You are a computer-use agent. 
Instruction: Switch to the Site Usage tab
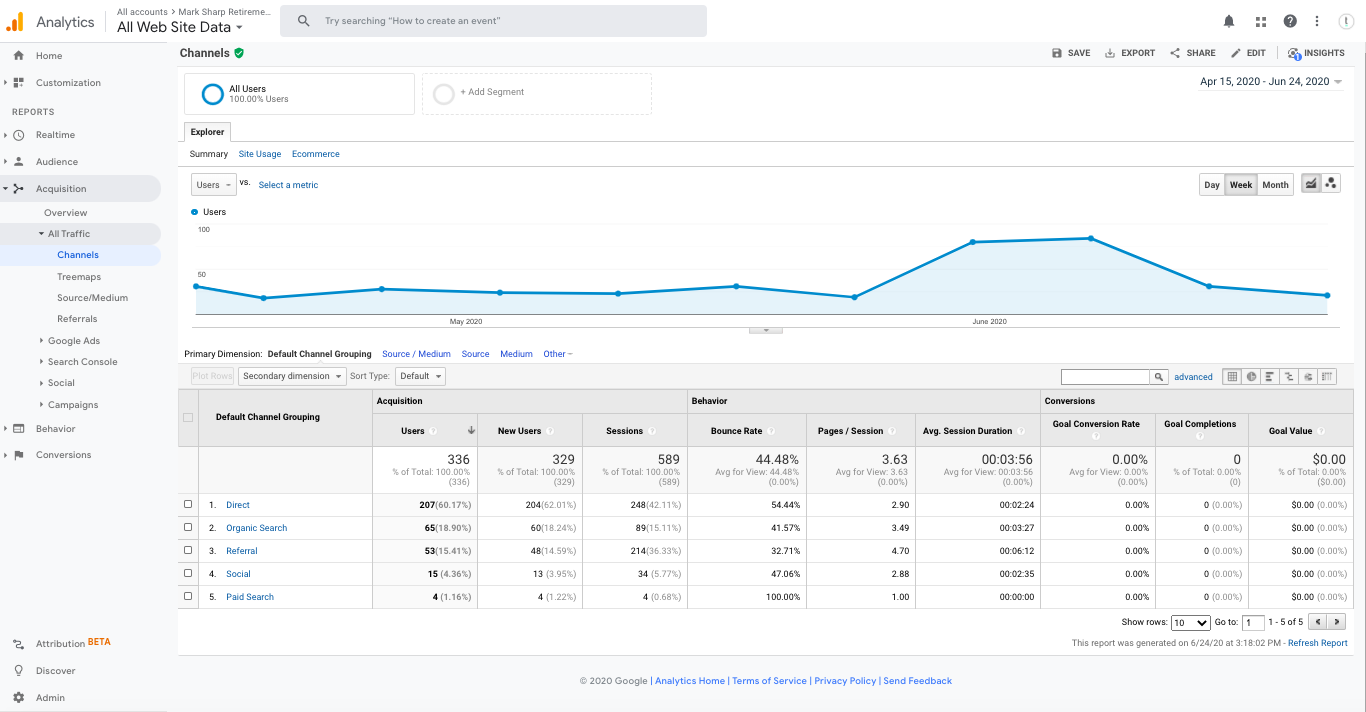259,154
